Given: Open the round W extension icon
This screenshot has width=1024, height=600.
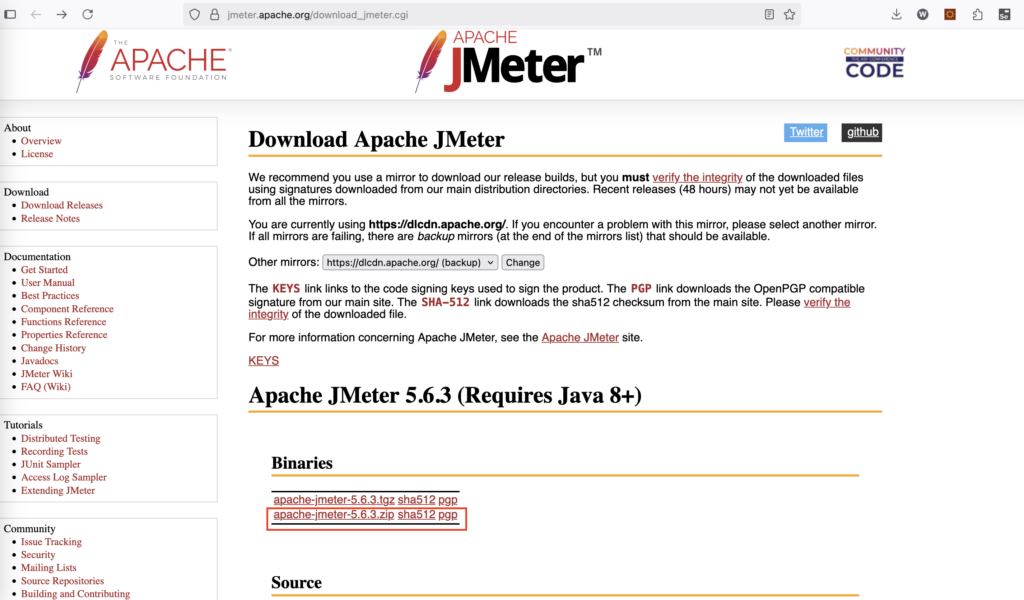Looking at the screenshot, I should [923, 14].
